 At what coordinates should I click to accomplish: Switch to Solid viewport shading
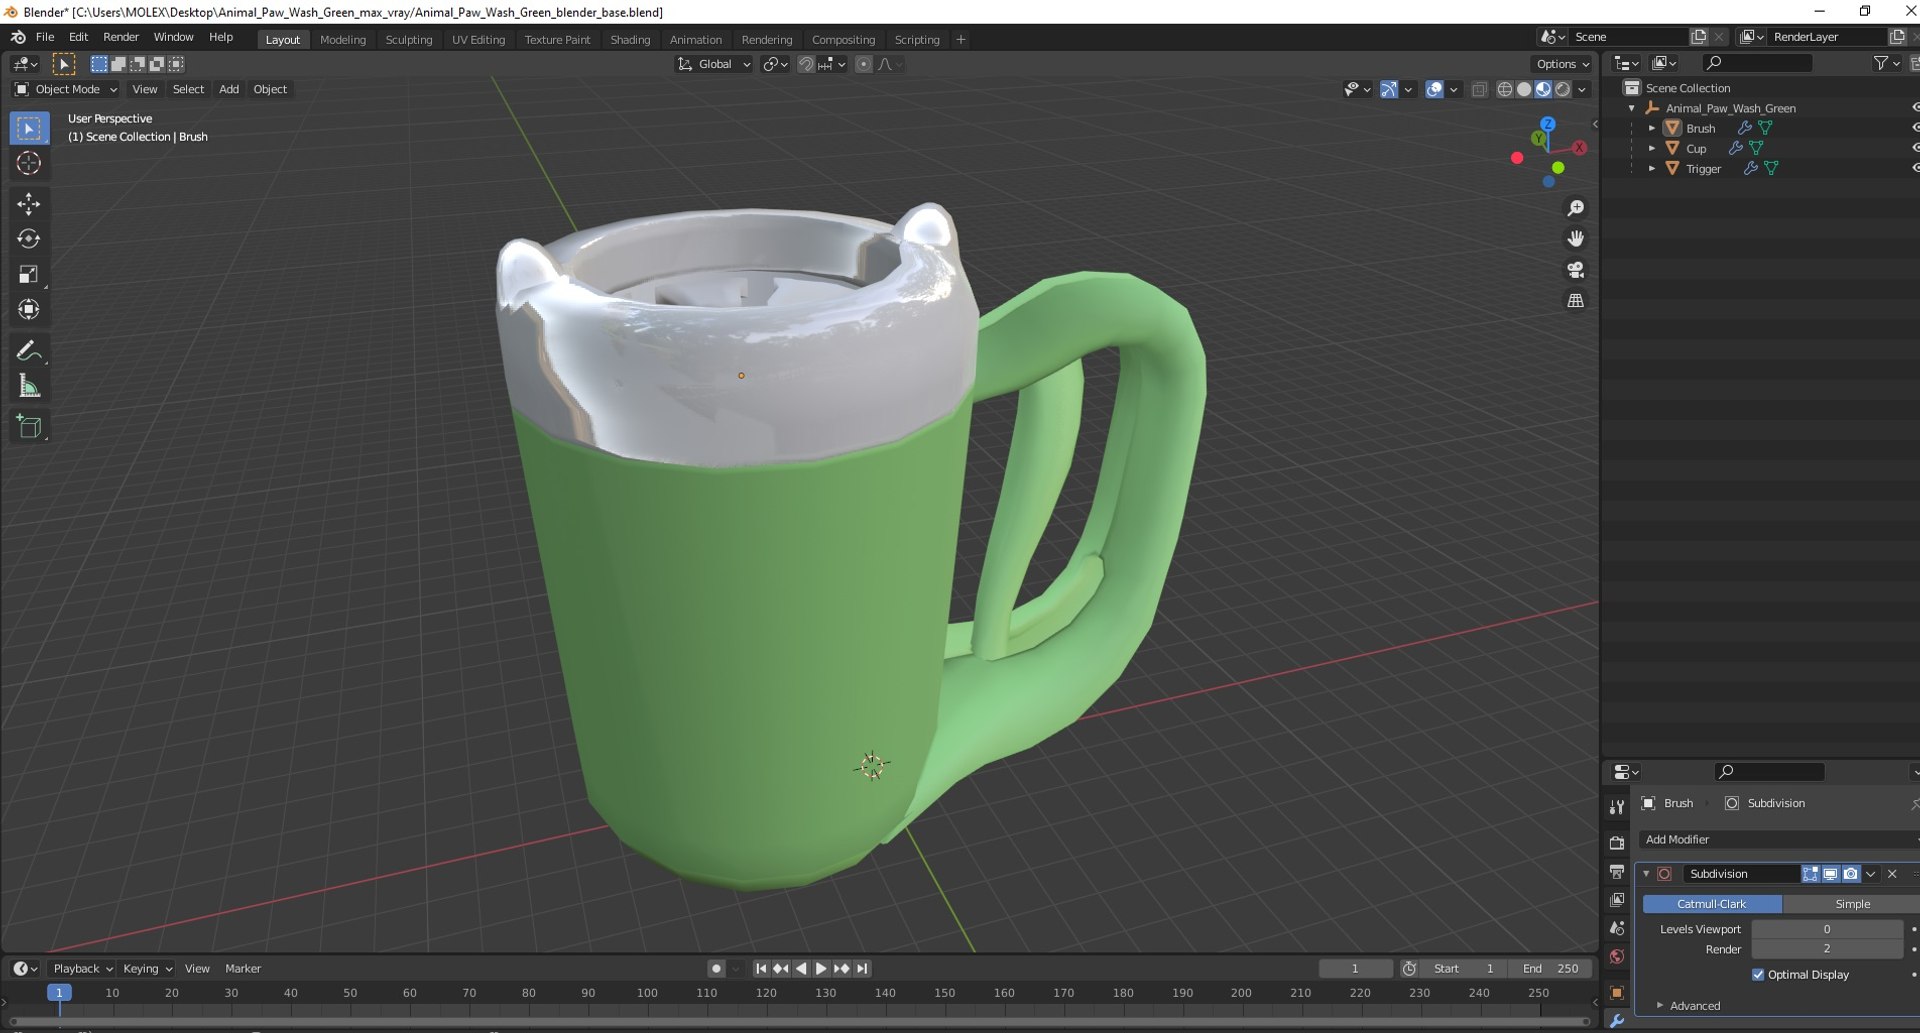click(x=1524, y=89)
